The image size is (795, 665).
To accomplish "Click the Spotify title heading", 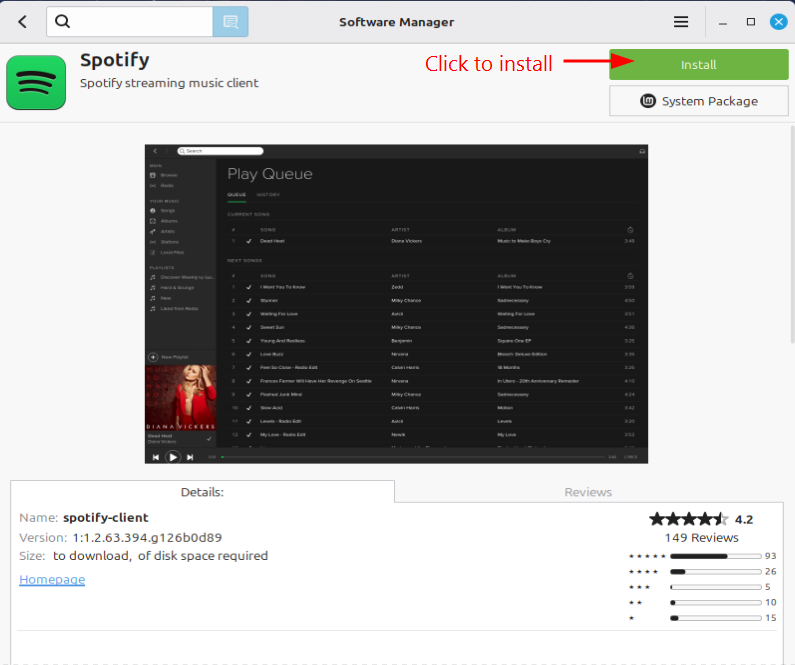I will 115,60.
